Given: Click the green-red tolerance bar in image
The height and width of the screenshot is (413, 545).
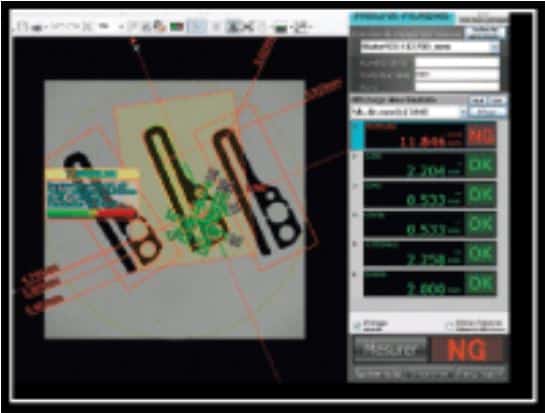Looking at the screenshot, I should coord(91,213).
